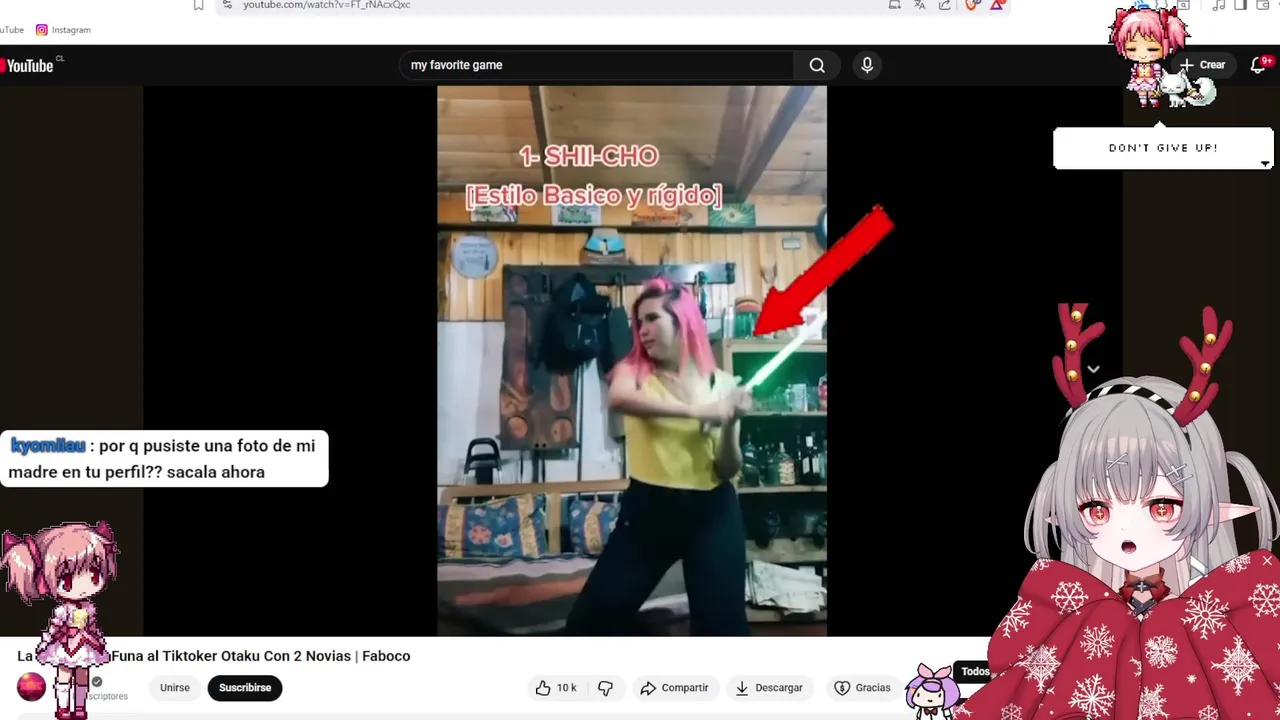Click the browser address bar URL
The width and height of the screenshot is (1280, 720).
327,5
